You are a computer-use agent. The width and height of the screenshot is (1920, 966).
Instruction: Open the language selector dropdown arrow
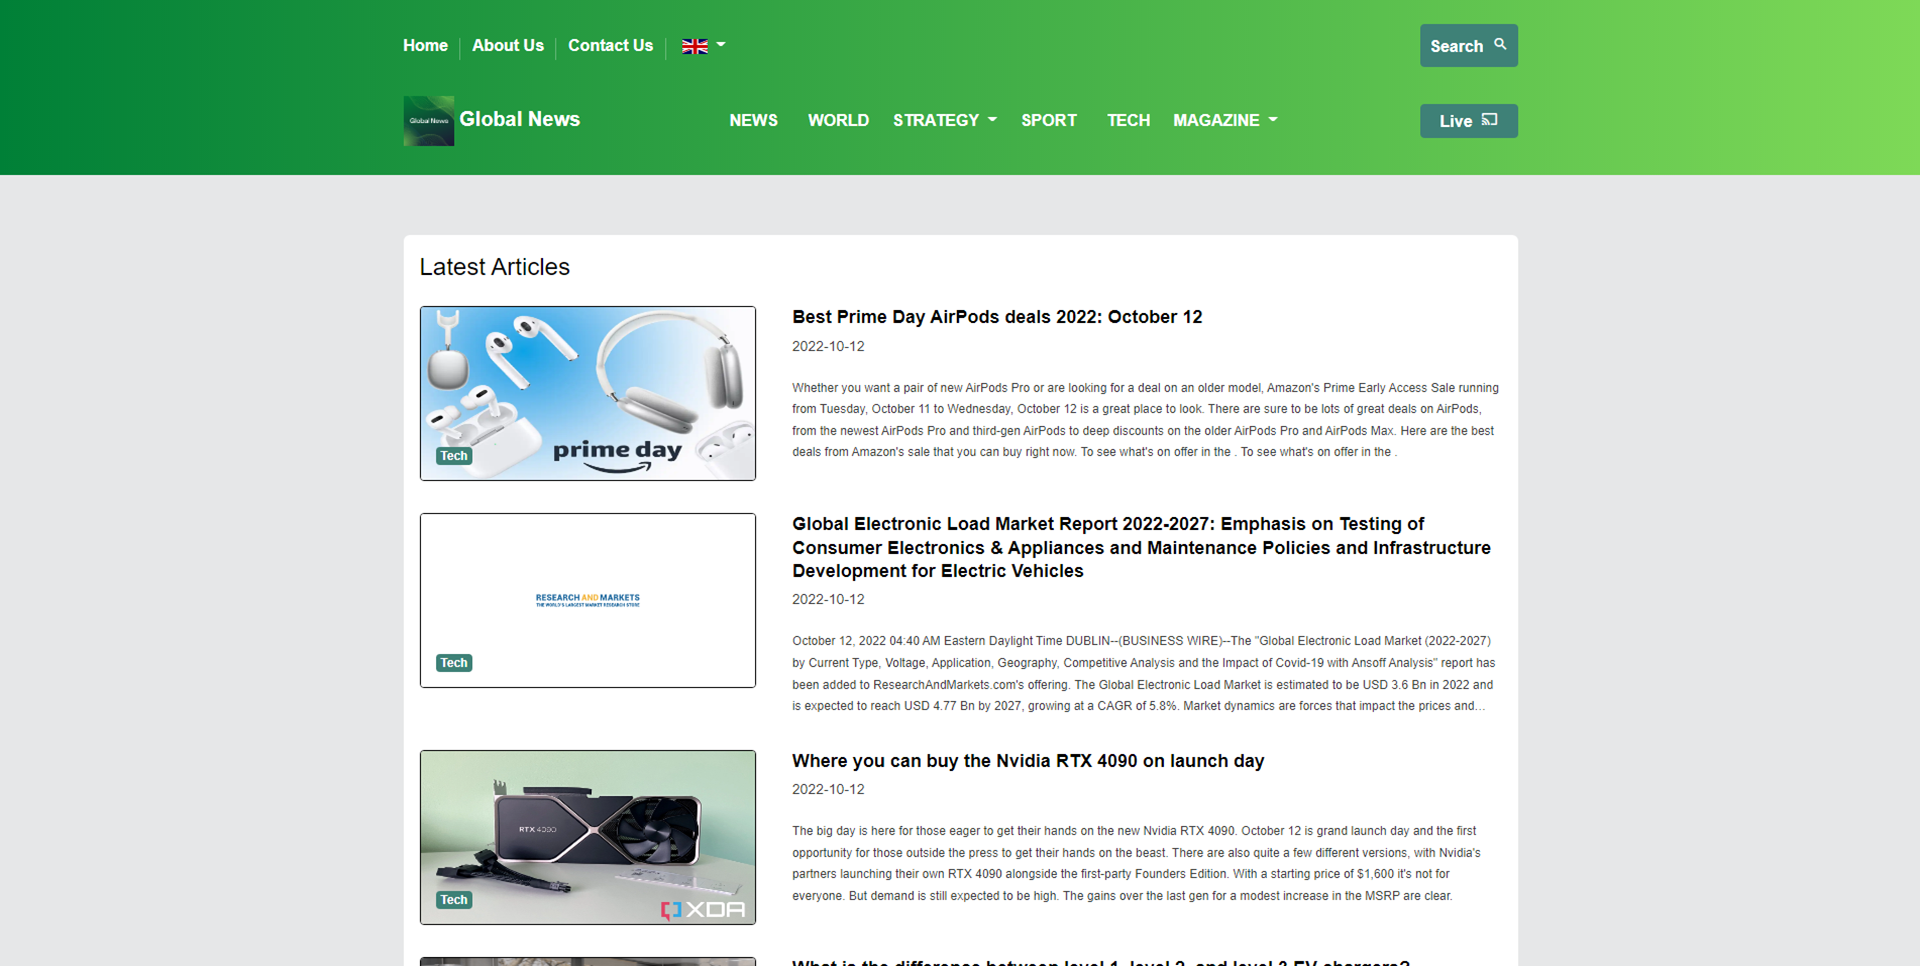(x=721, y=45)
